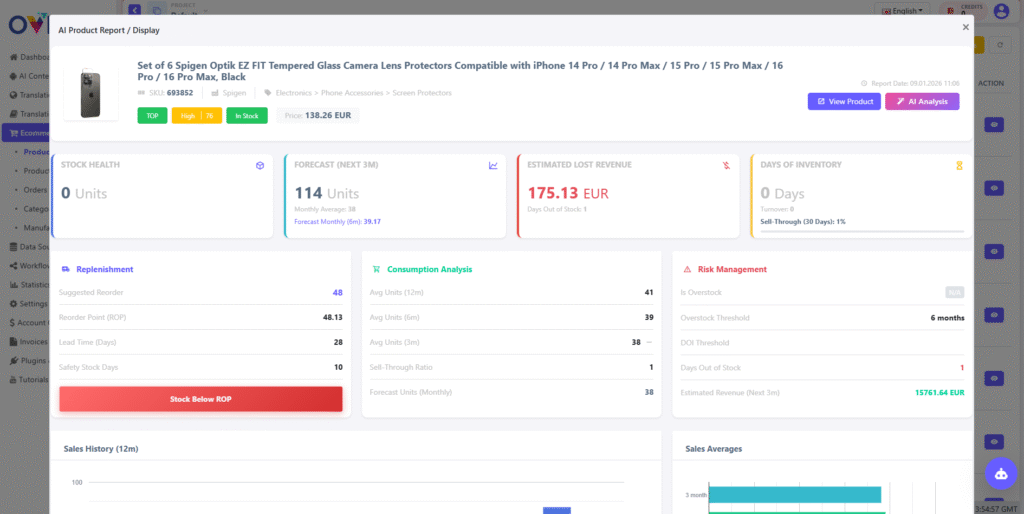Image resolution: width=1024 pixels, height=514 pixels.
Task: Click the Consumption Analysis cart icon
Action: click(376, 269)
